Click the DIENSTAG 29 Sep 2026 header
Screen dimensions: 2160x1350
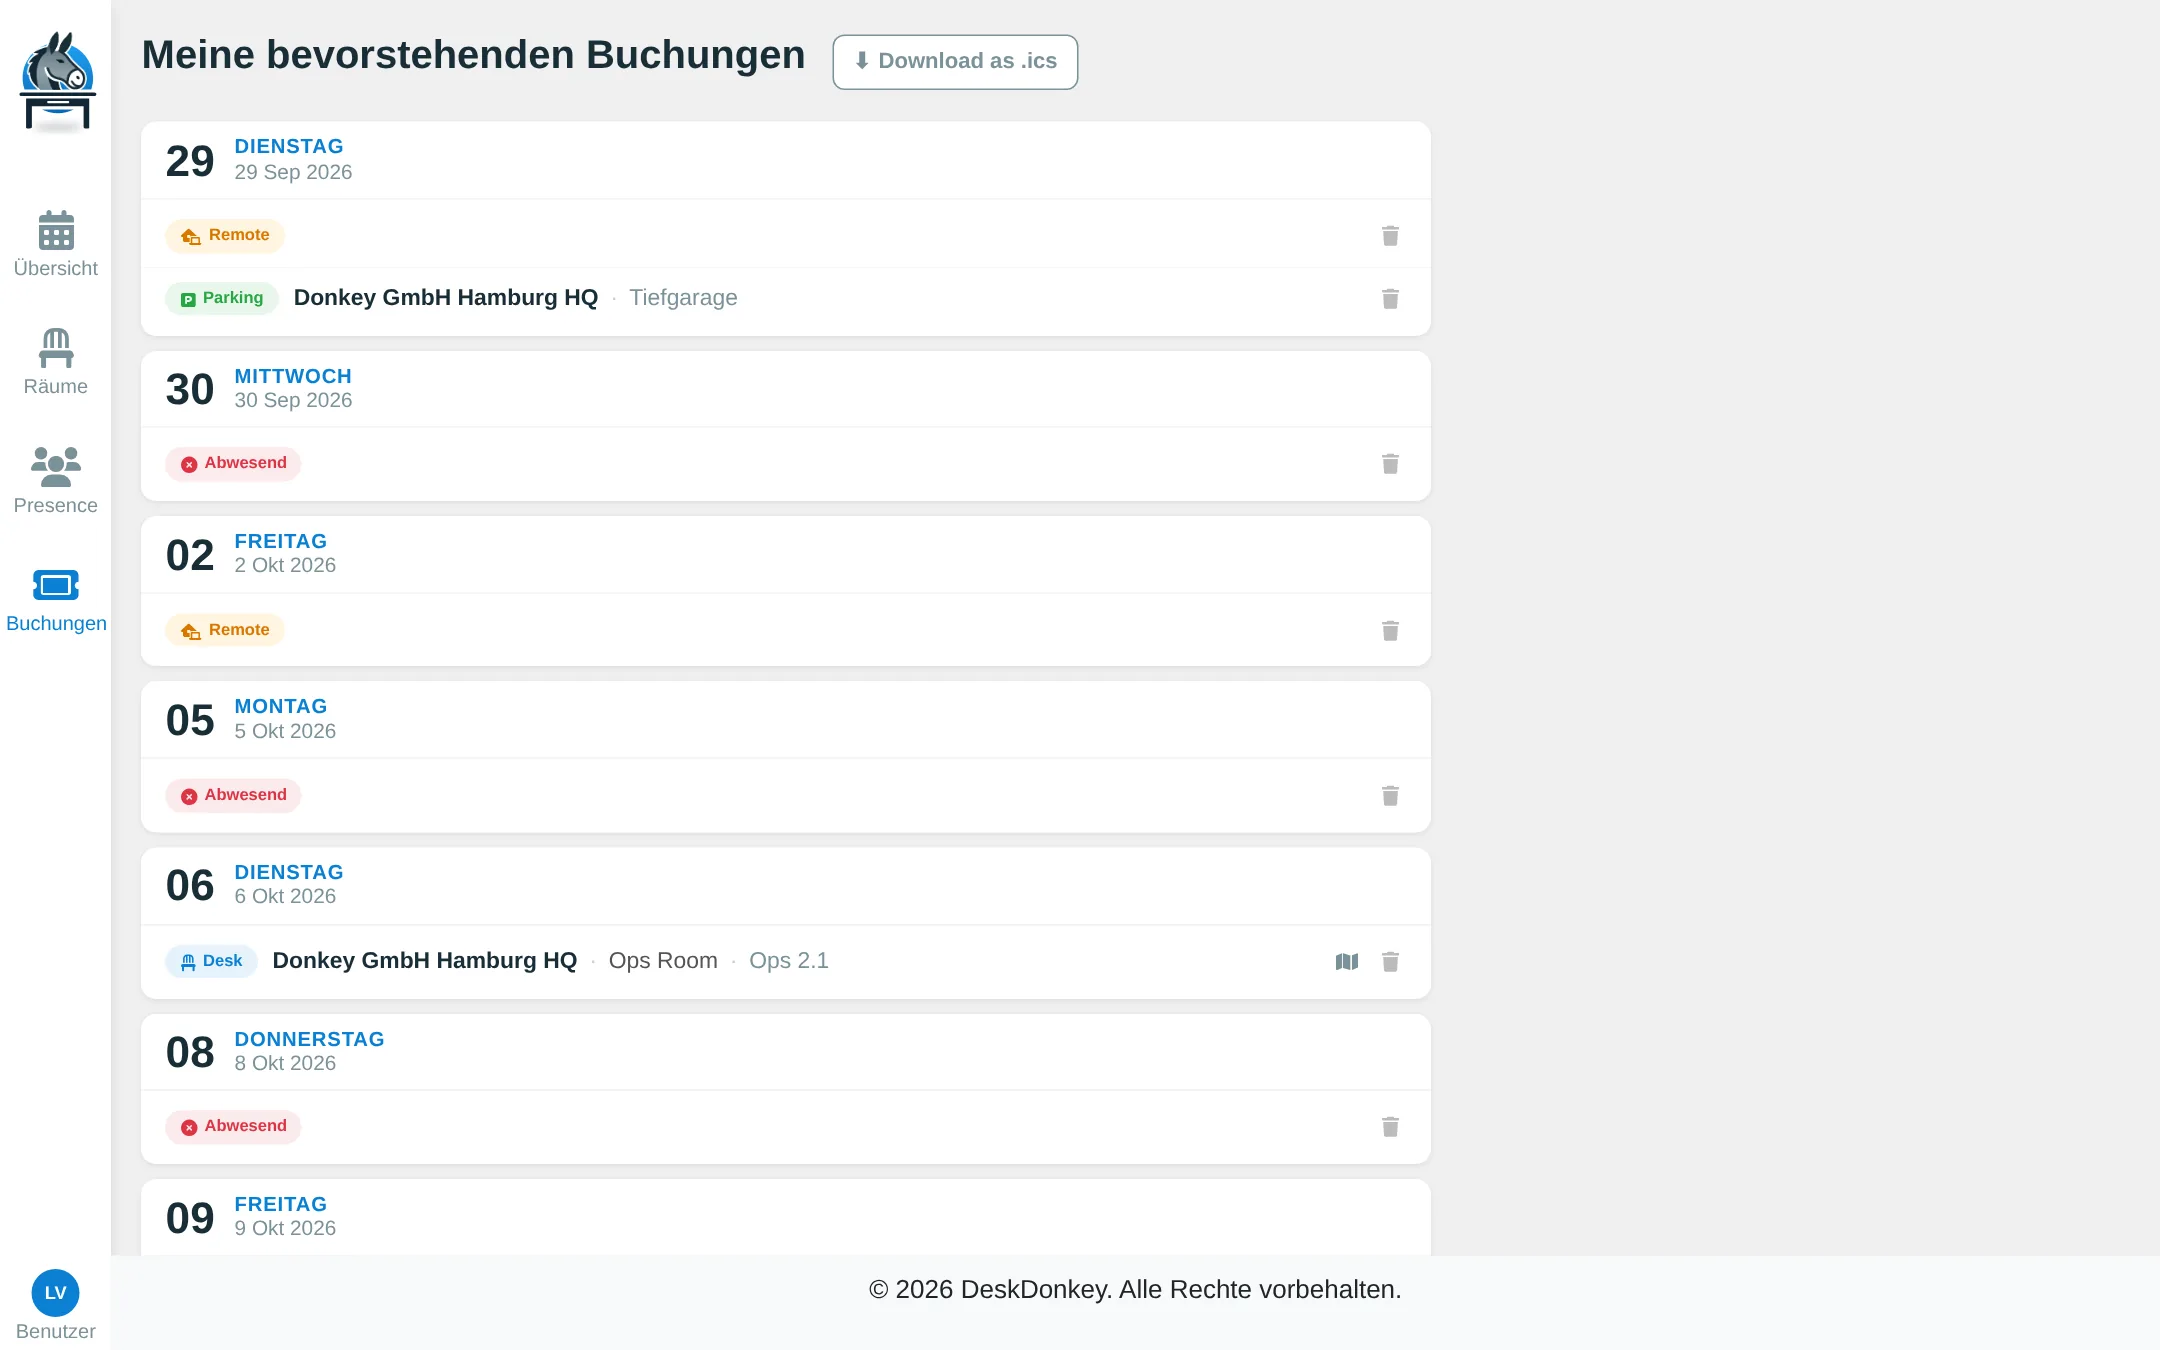[786, 160]
